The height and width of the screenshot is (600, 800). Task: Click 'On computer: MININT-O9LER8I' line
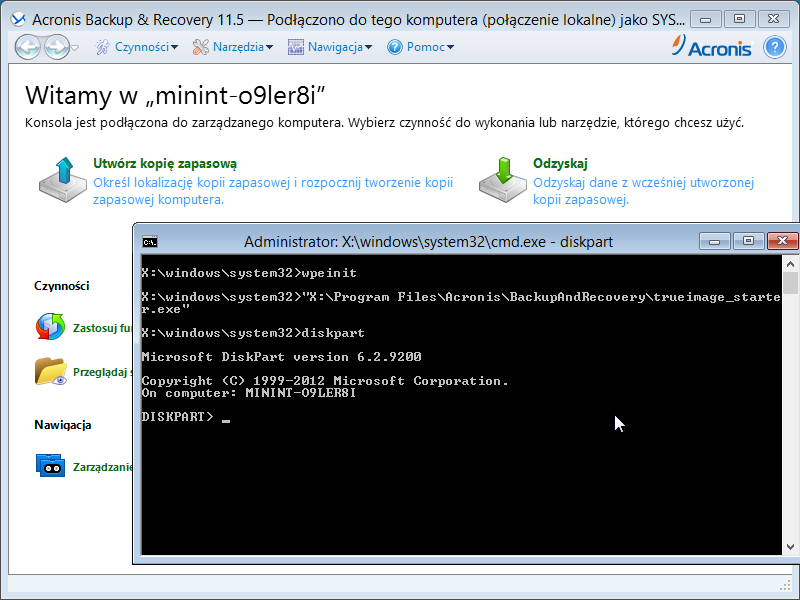point(248,393)
